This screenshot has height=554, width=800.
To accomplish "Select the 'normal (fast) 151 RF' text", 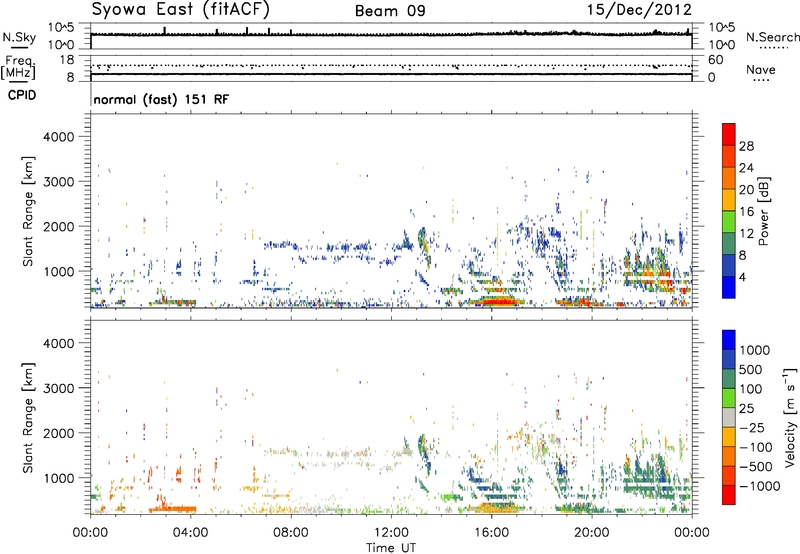I will (x=161, y=99).
